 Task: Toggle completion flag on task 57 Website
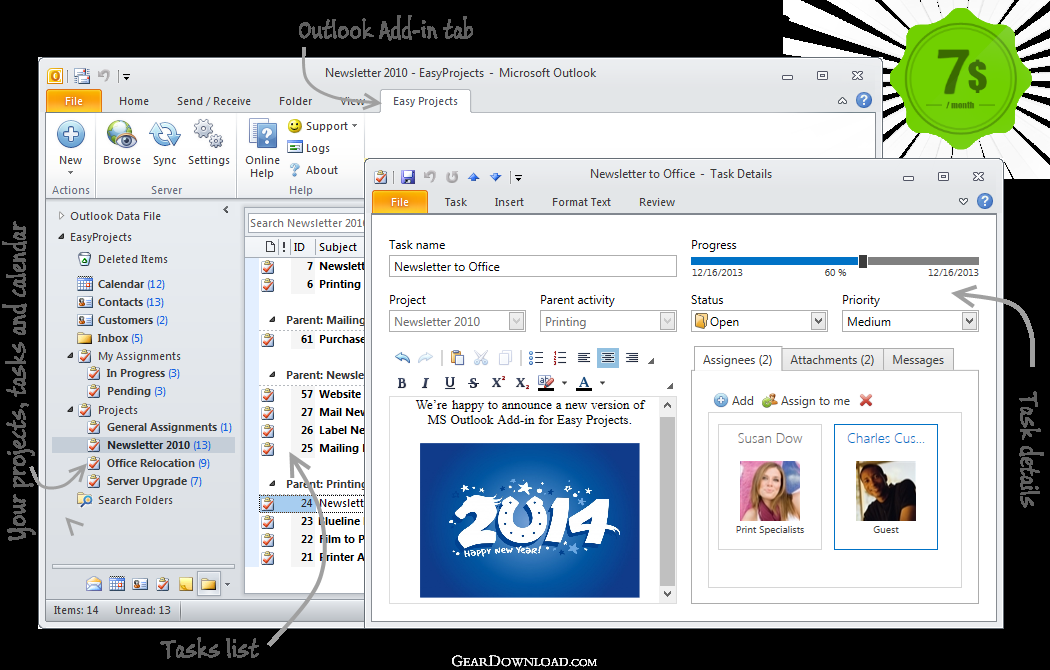268,394
